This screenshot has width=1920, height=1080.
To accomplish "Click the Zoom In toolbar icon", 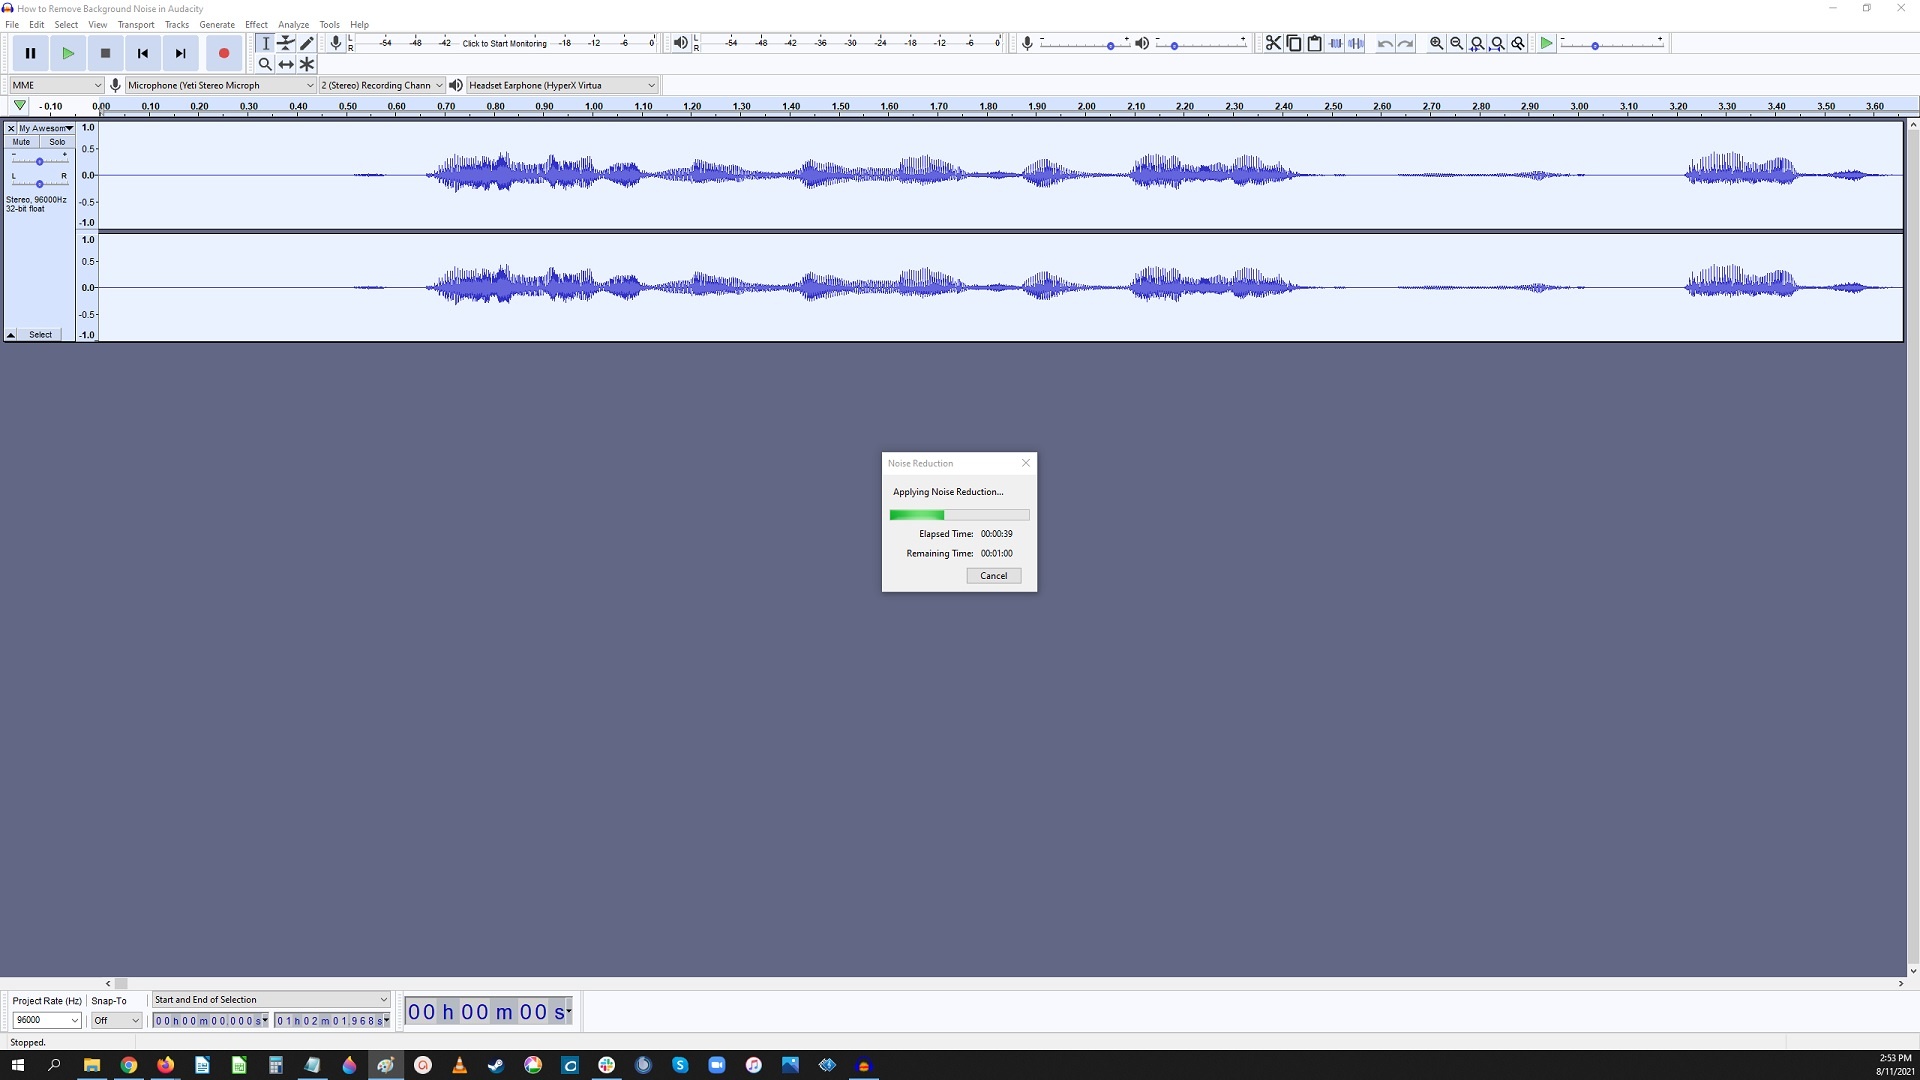I will coord(1435,43).
